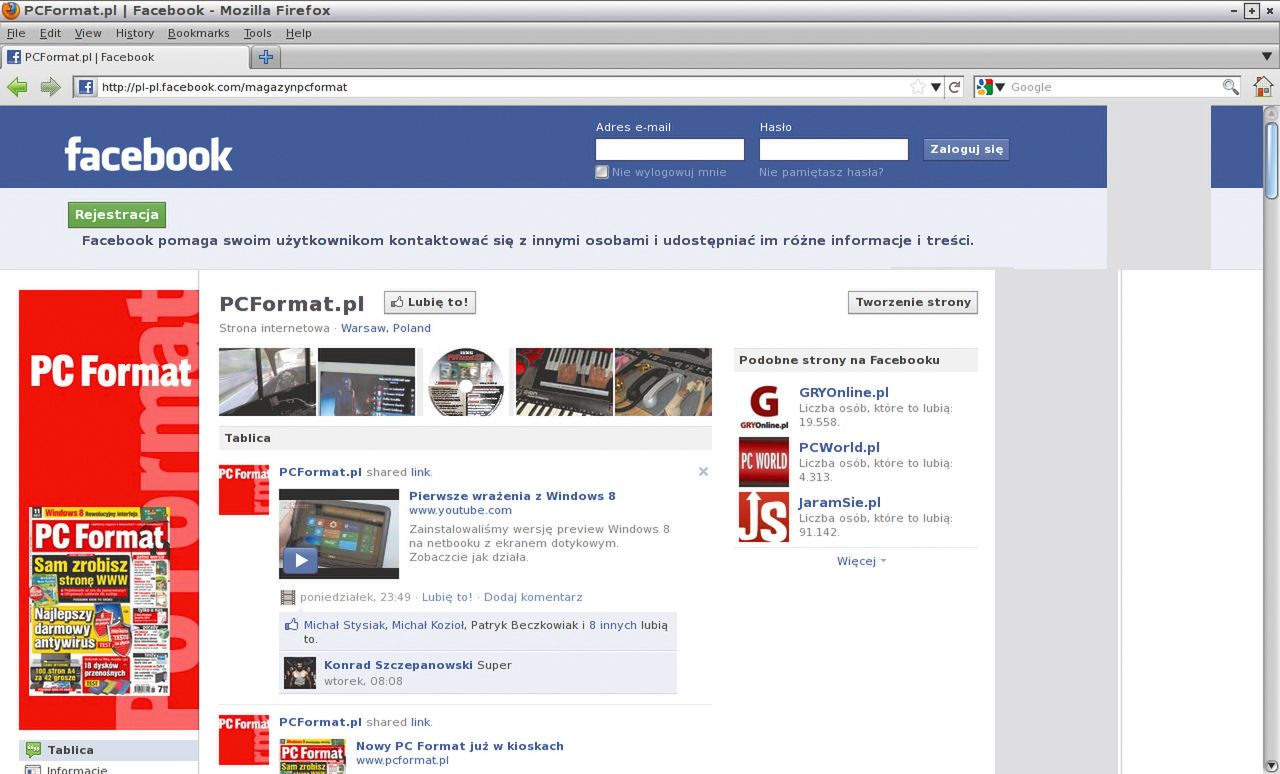Open the list all tabs dropdown
Viewport: 1280px width, 774px height.
[x=1267, y=56]
